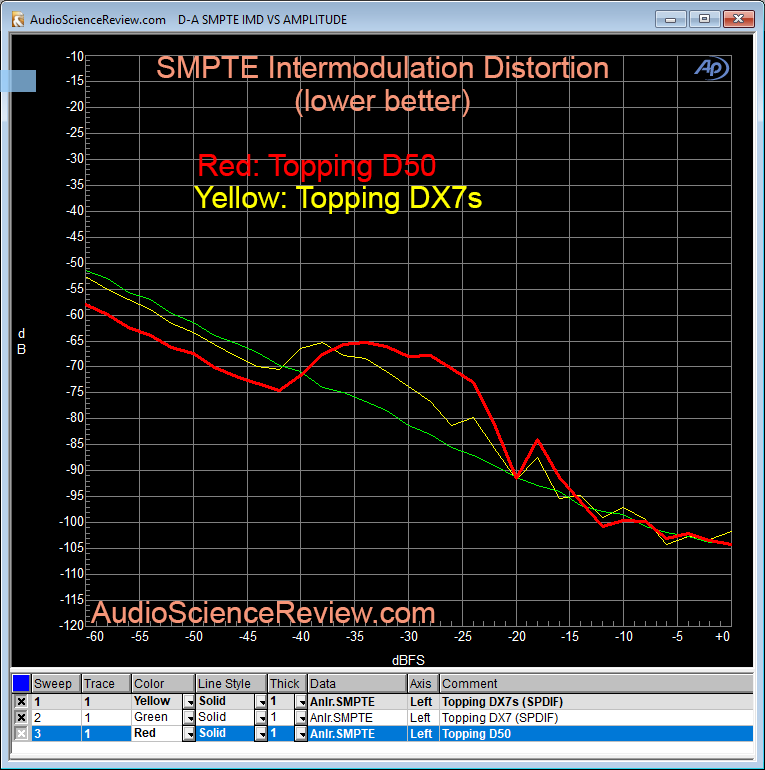Image resolution: width=765 pixels, height=770 pixels.
Task: Click the Comment column header
Action: tap(596, 684)
